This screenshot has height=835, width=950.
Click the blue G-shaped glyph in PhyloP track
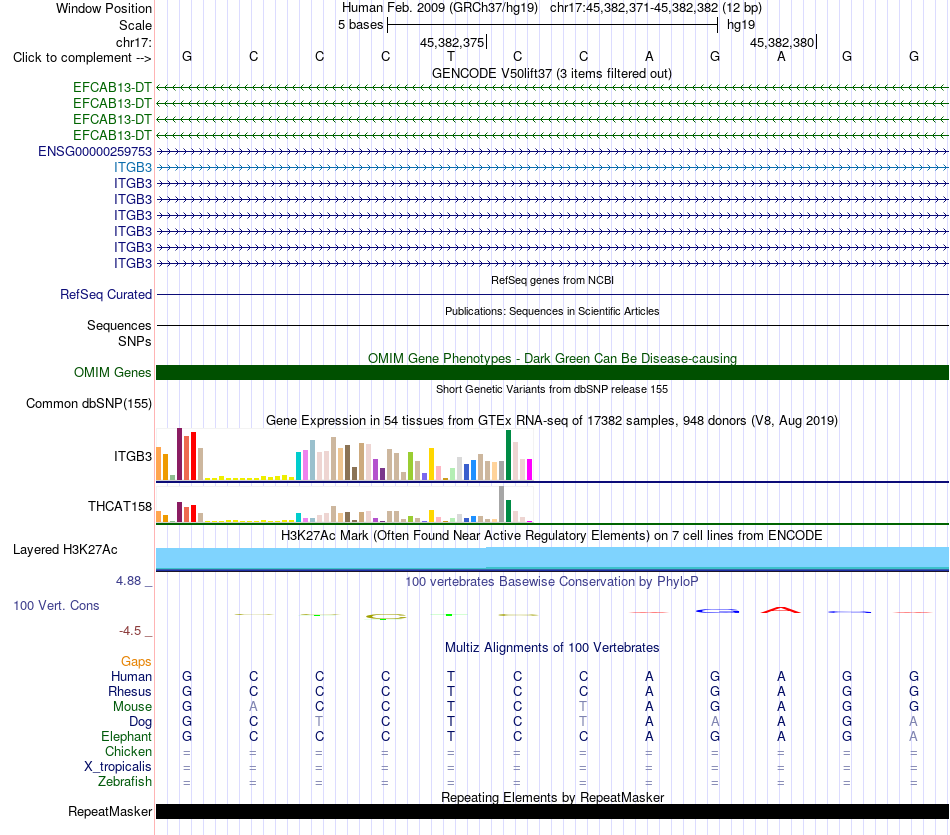(x=717, y=611)
